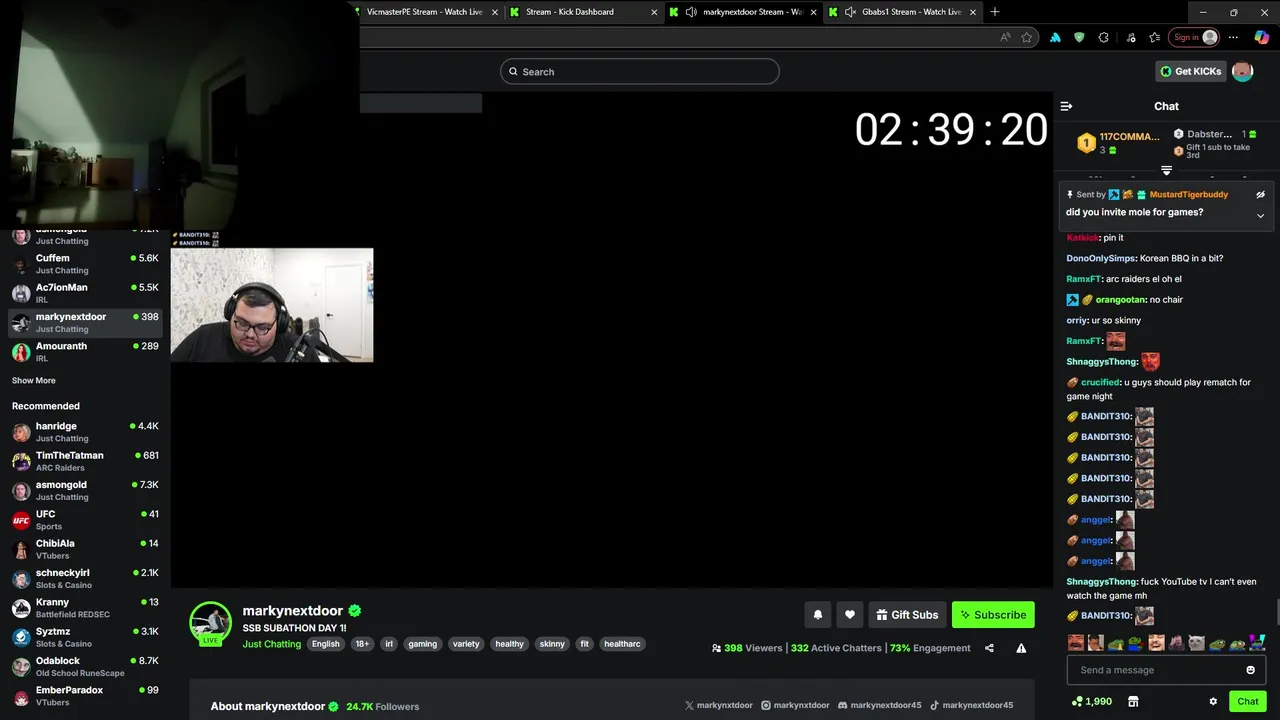Viewport: 1280px width, 720px height.
Task: Expand the pinned message chevron
Action: pos(1260,215)
